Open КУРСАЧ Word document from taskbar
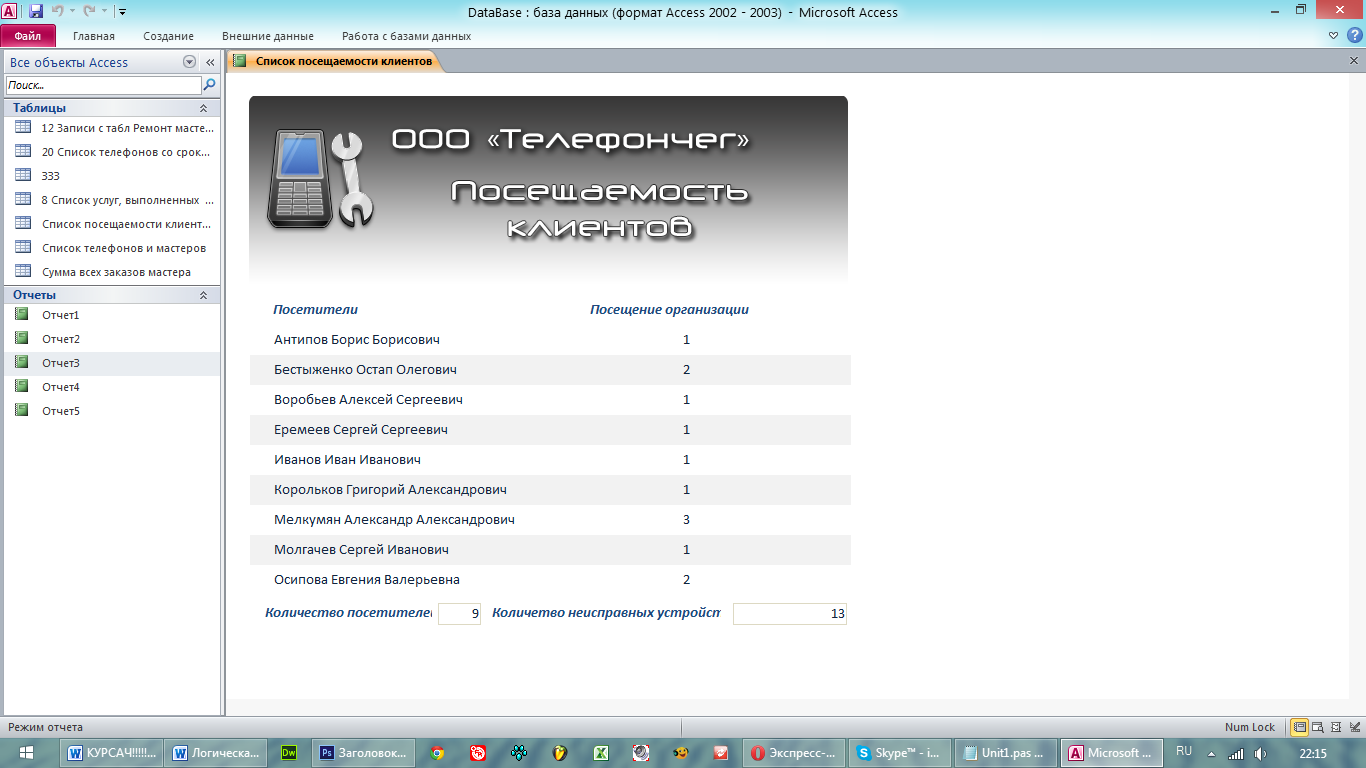 pos(113,753)
